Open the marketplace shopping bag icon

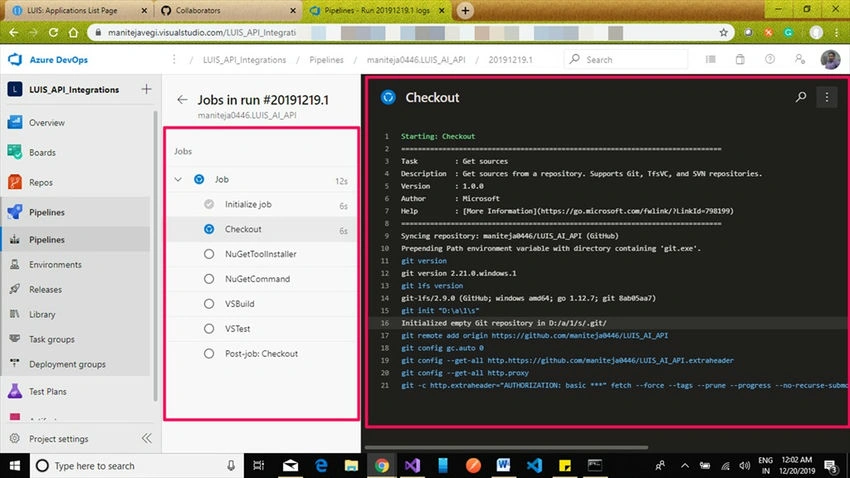740,60
